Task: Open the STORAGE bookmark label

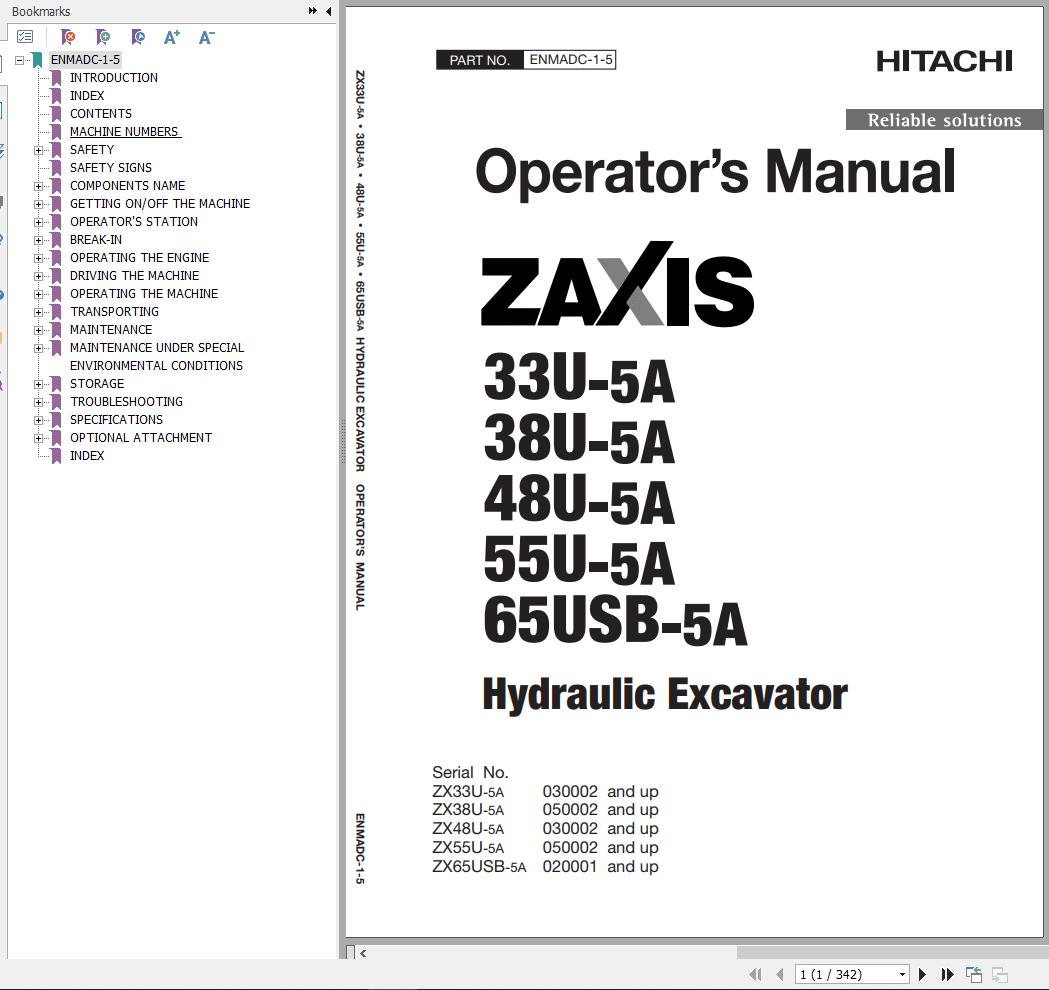Action: tap(97, 383)
